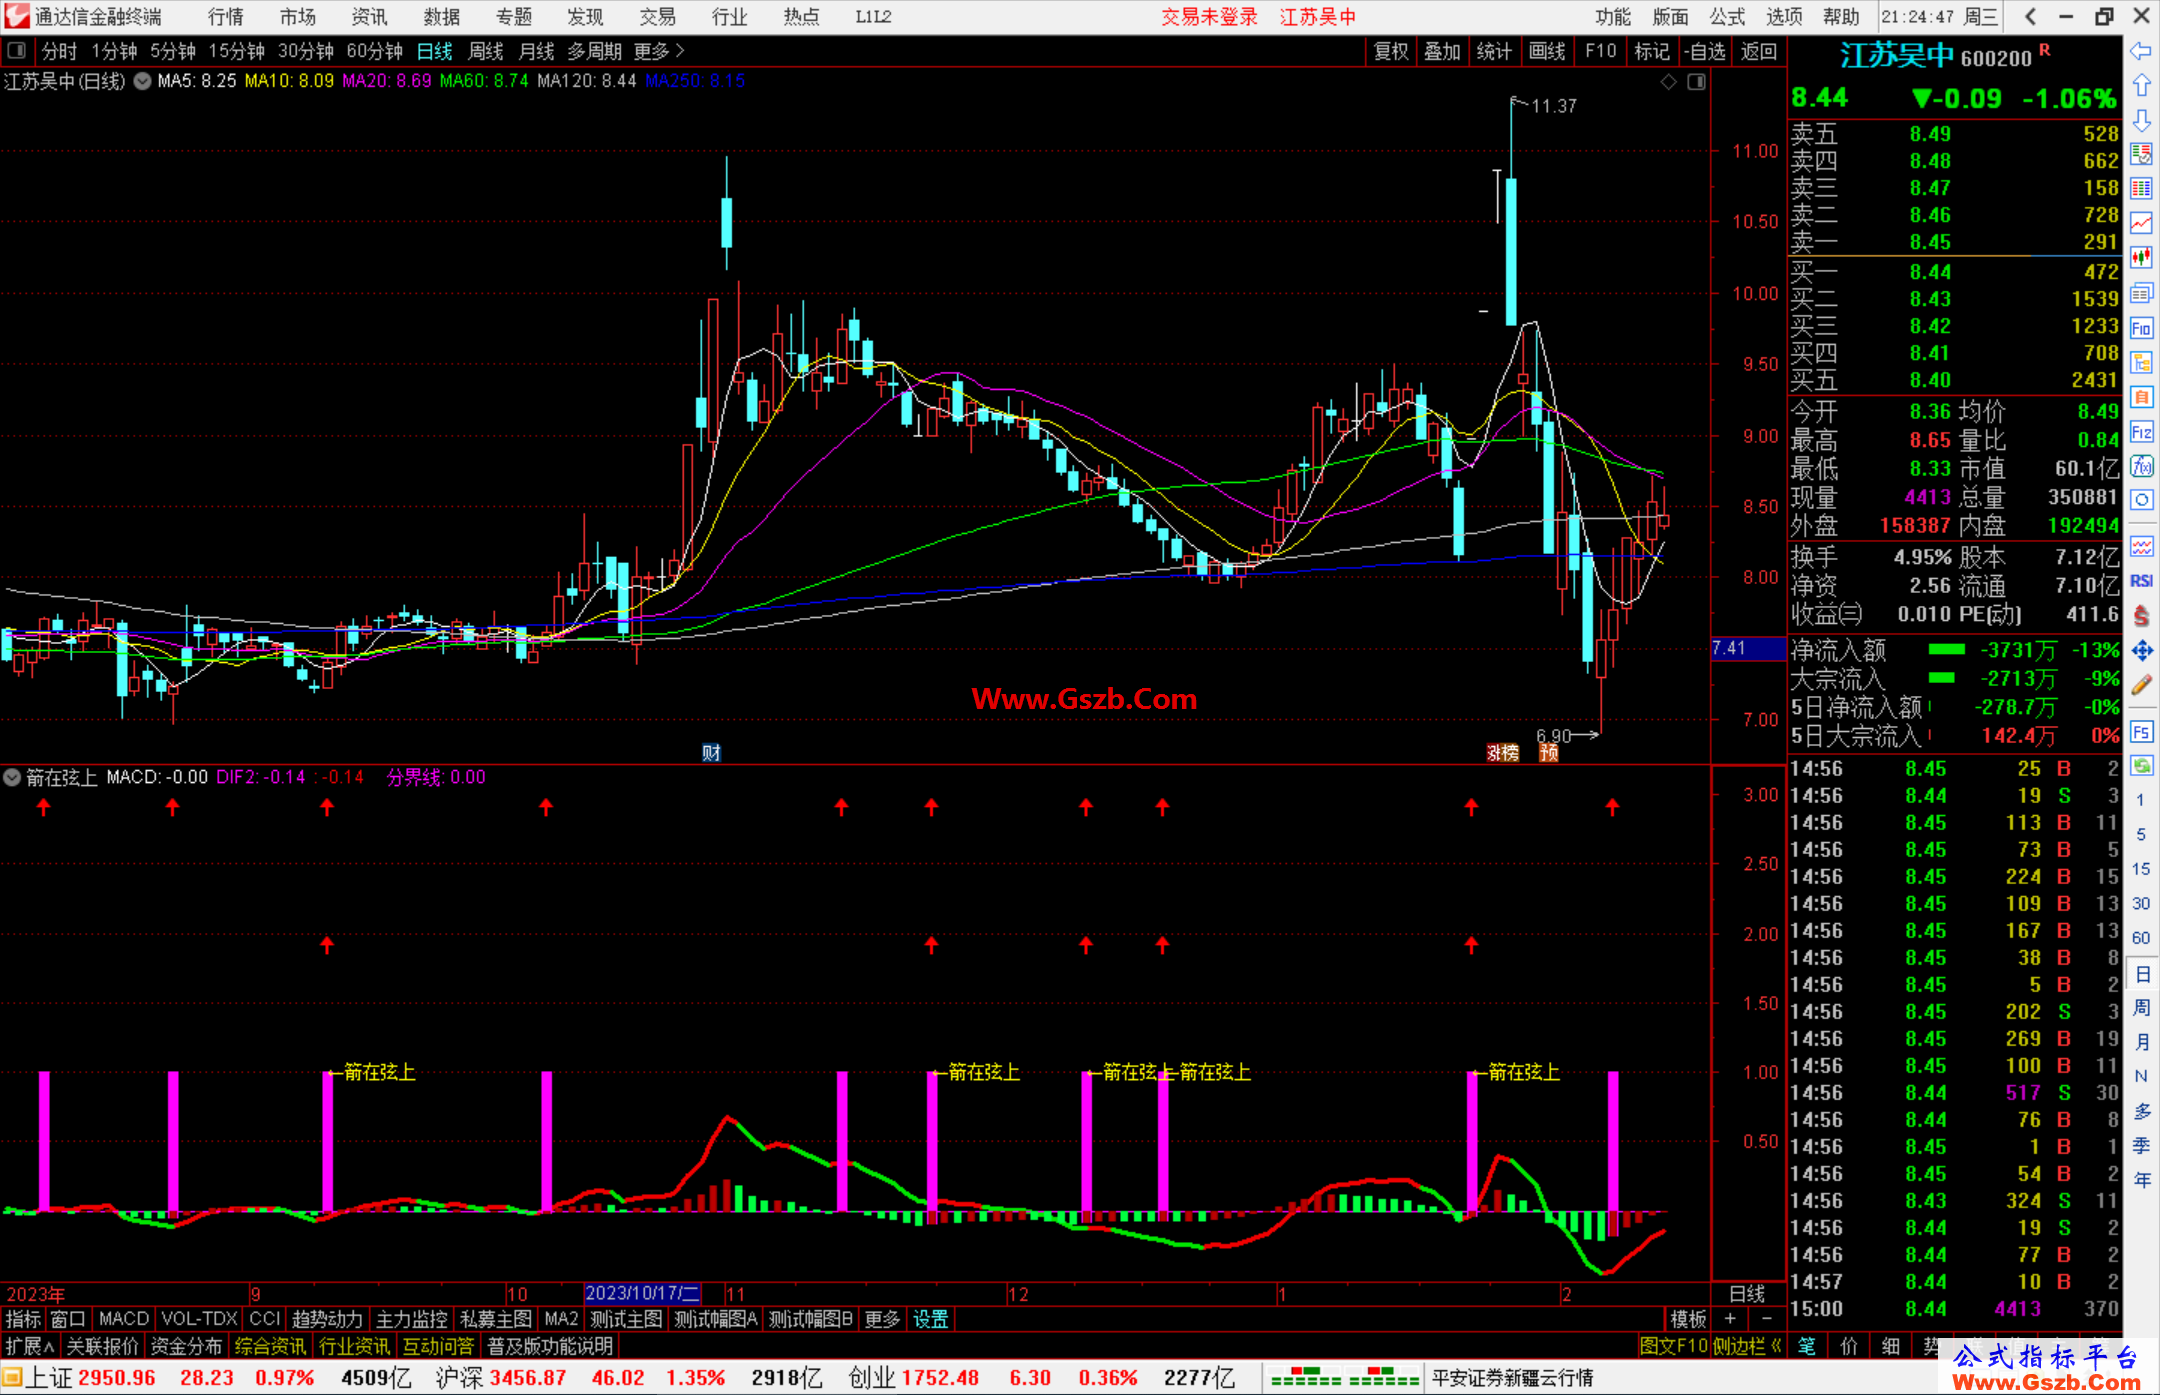Click the left arrow back icon in sidebar
2160x1395 pixels.
(2141, 51)
